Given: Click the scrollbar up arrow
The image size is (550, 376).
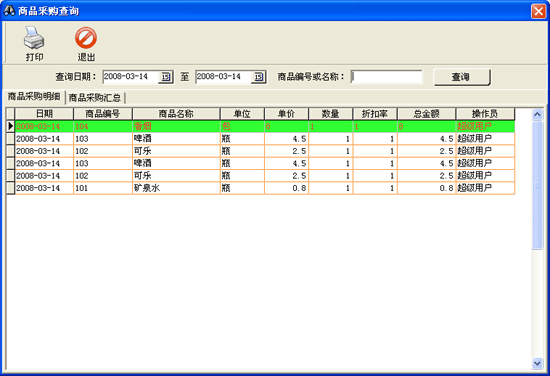Looking at the screenshot, I should tap(537, 114).
